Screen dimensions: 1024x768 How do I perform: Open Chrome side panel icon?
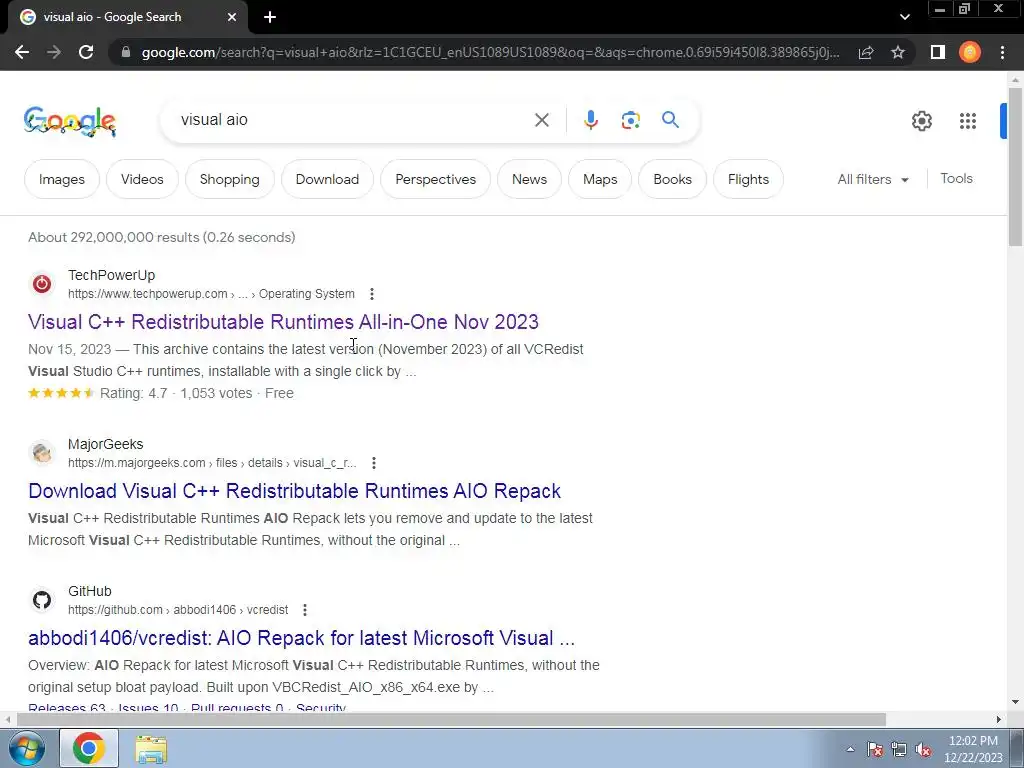pyautogui.click(x=938, y=52)
